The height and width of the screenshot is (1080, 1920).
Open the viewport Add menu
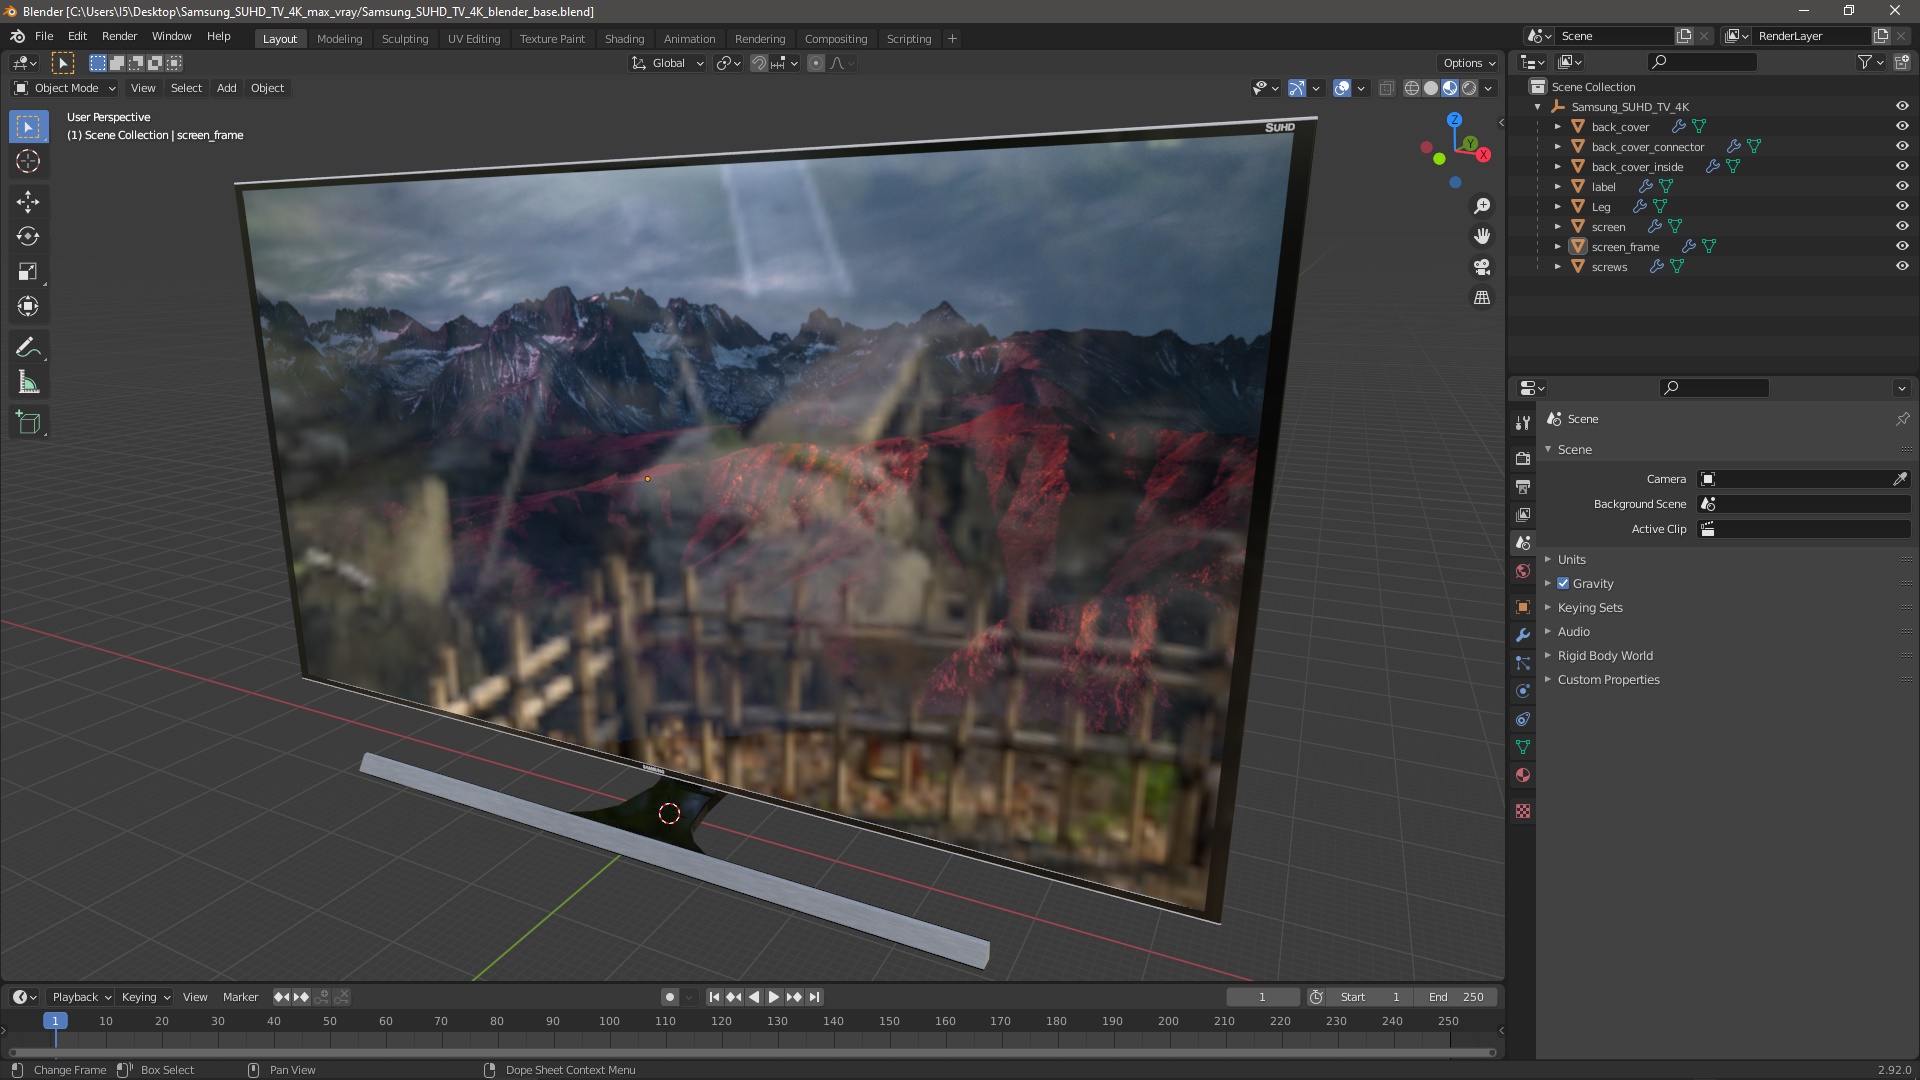[227, 88]
